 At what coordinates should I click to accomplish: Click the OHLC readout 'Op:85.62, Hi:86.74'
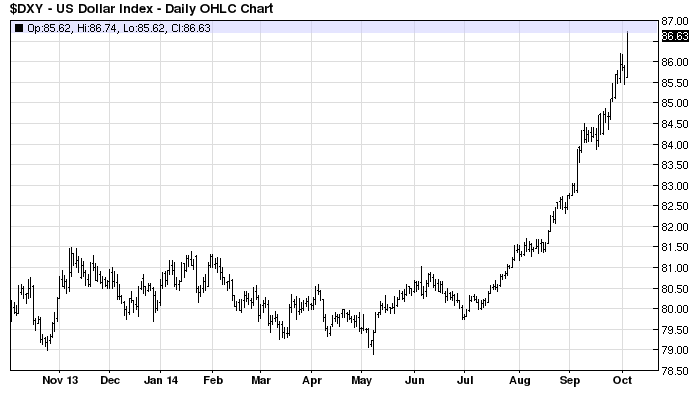tap(70, 28)
